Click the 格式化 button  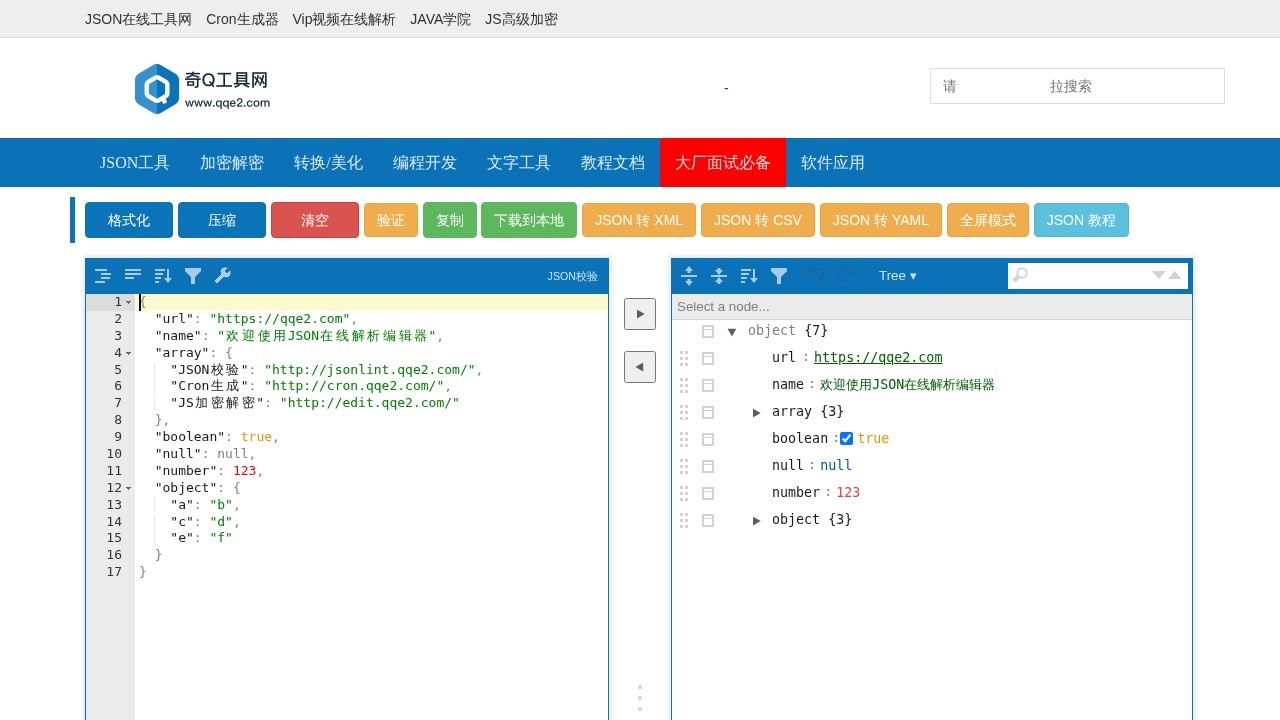tap(128, 220)
